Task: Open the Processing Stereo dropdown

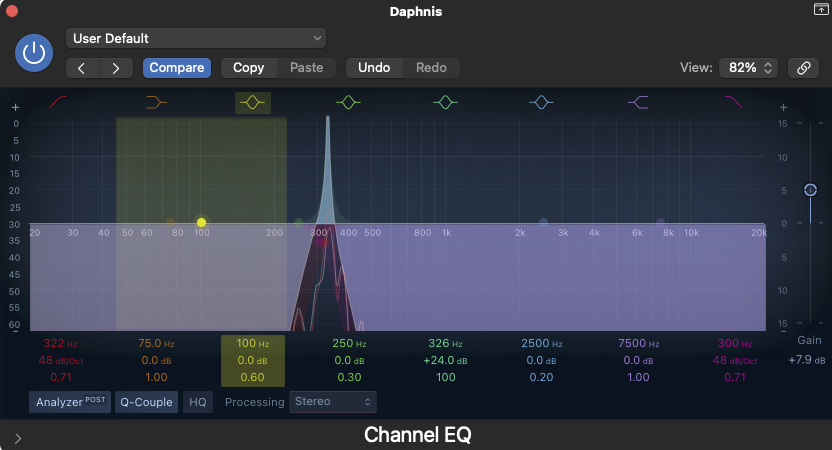Action: click(x=333, y=402)
